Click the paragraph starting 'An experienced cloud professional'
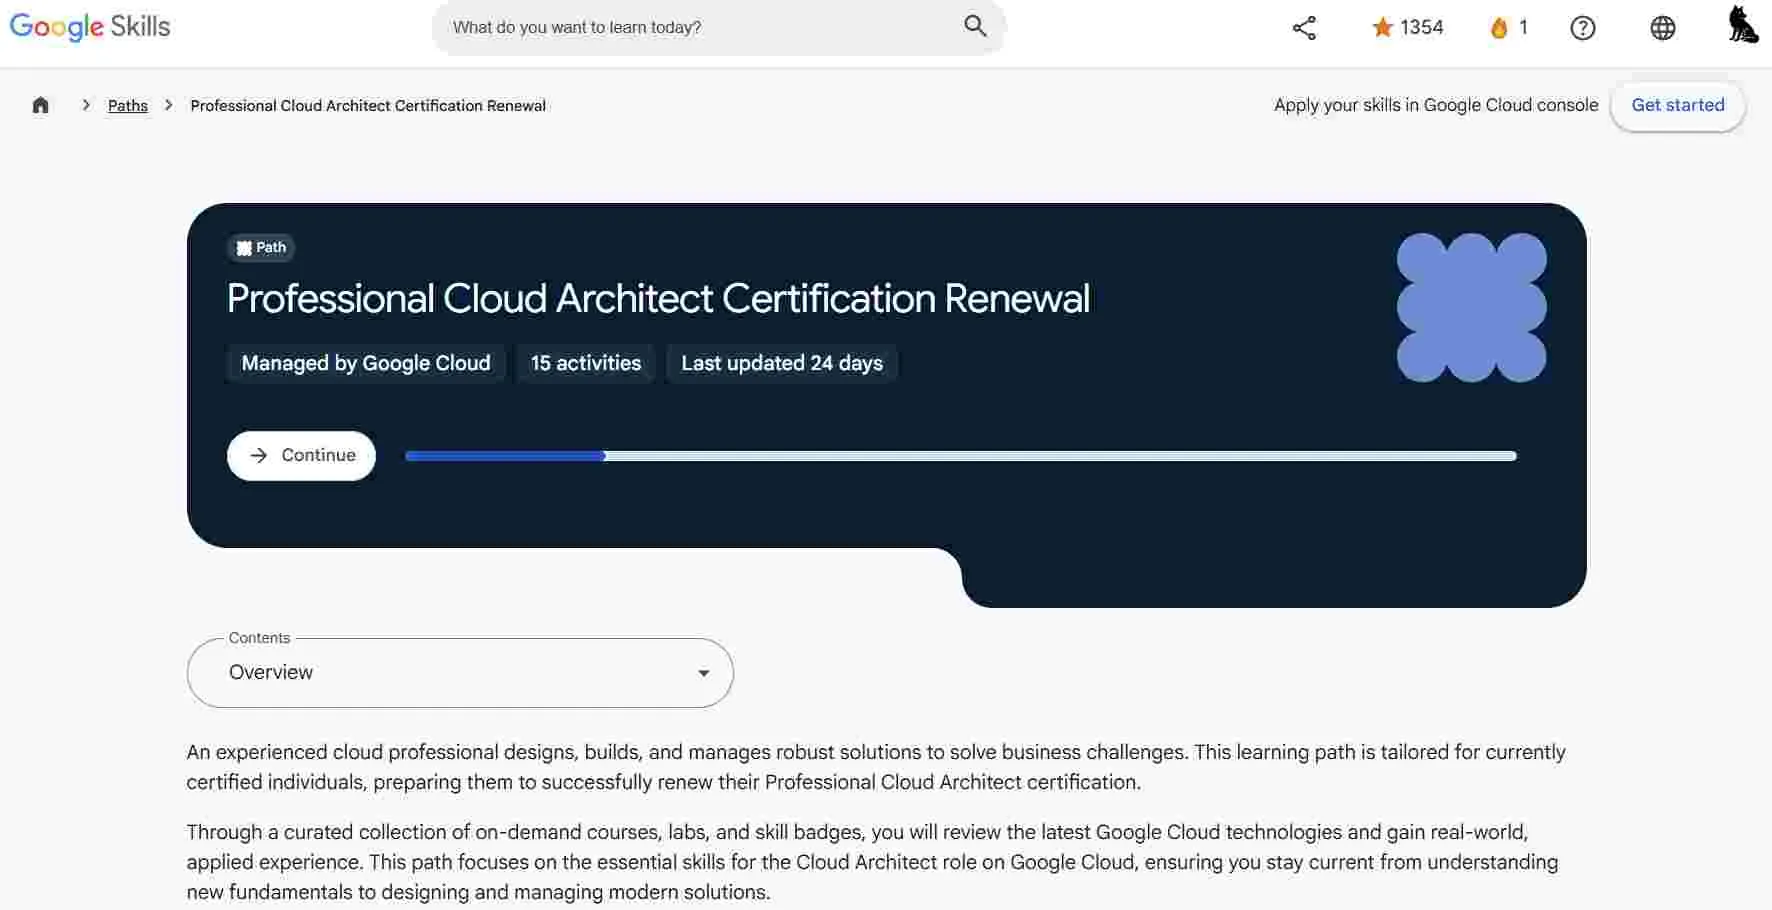 [876, 767]
